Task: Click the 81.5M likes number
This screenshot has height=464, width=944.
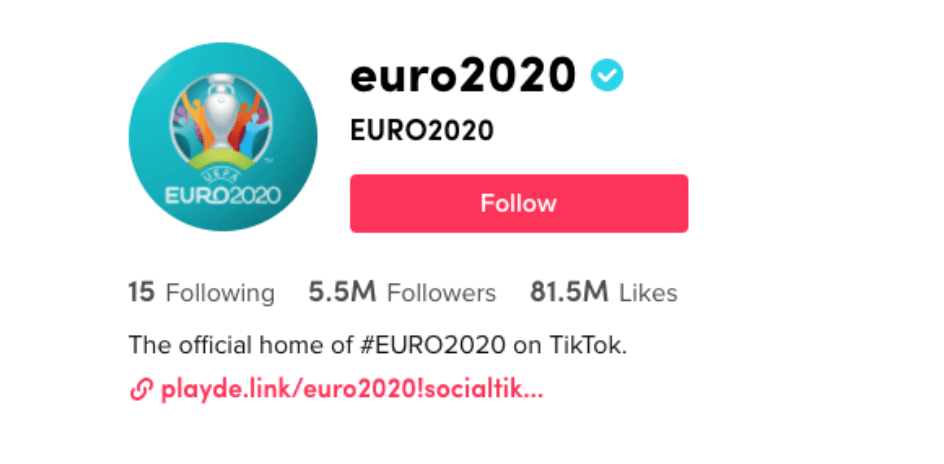Action: (569, 293)
